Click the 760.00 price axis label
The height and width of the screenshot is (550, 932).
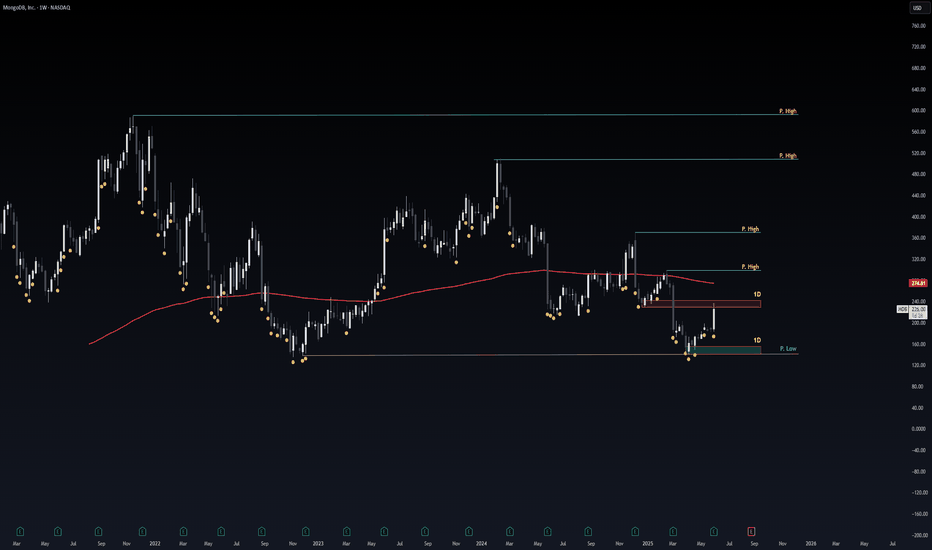coord(918,26)
